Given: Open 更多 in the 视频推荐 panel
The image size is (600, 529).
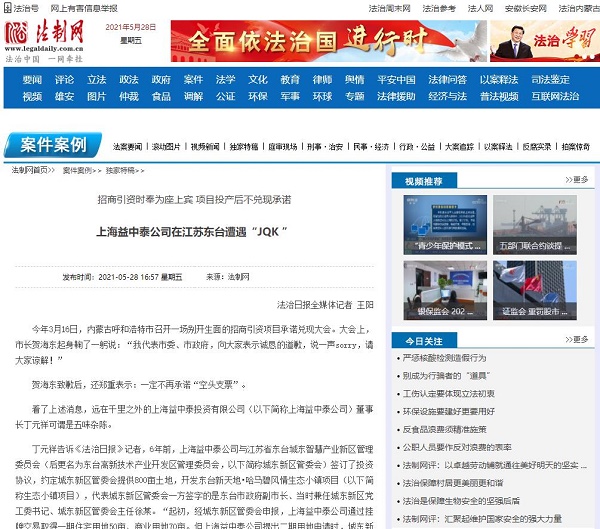Looking at the screenshot, I should (577, 180).
